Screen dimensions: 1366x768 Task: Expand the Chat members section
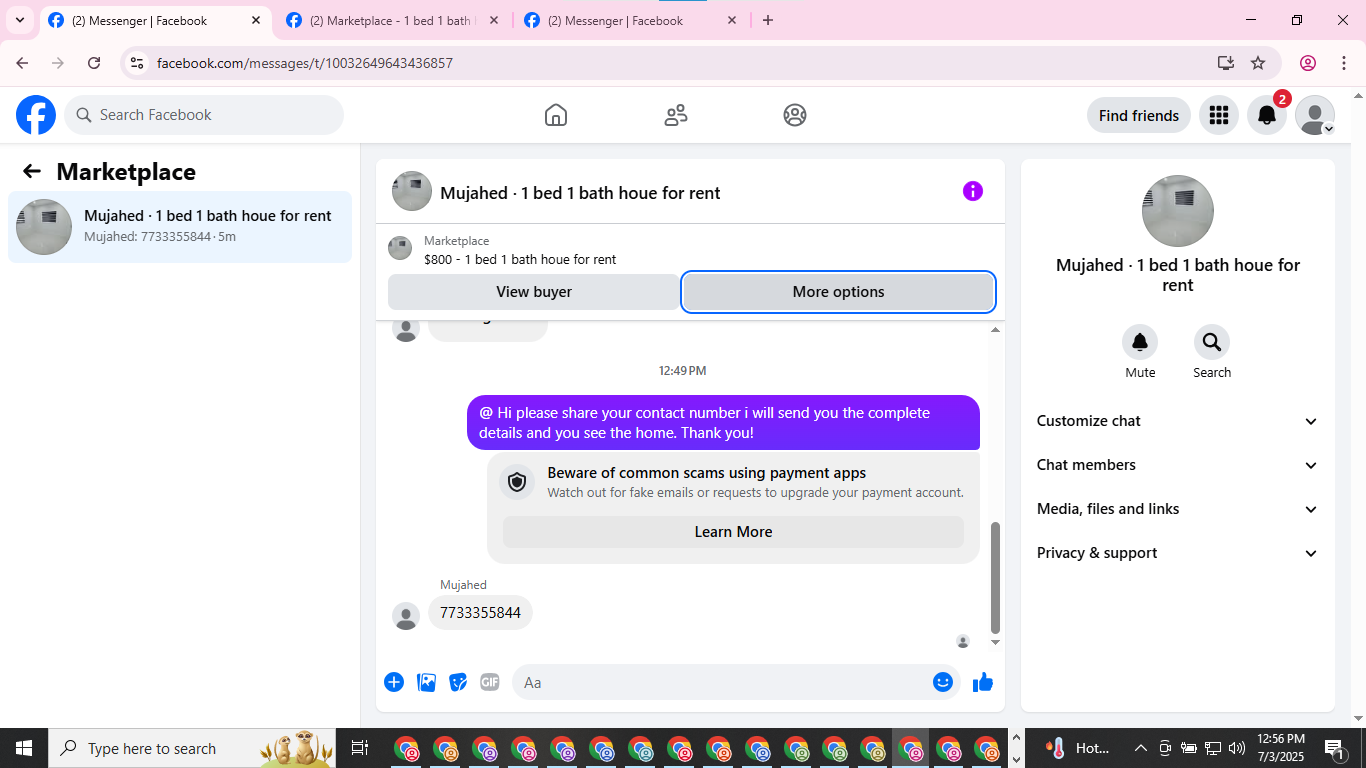click(x=1177, y=465)
